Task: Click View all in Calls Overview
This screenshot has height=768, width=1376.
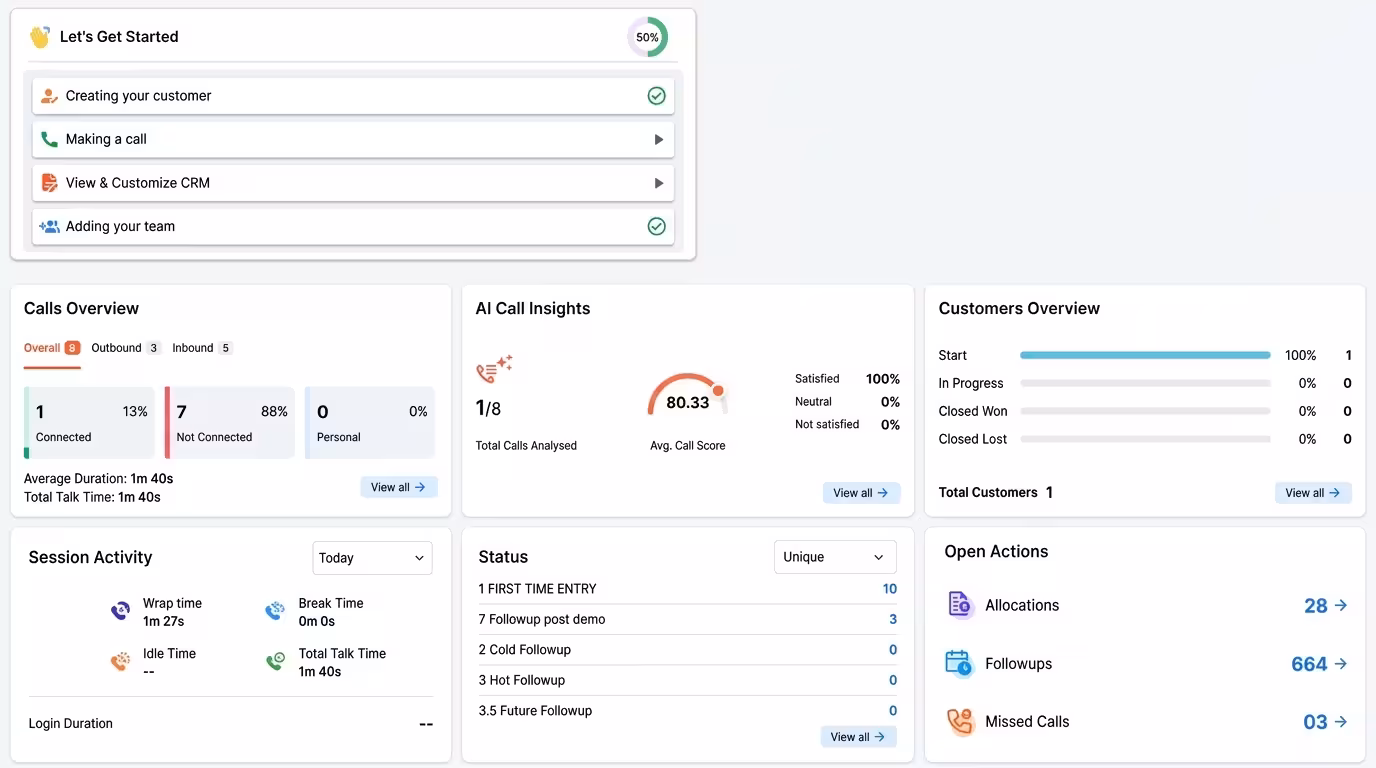Action: coord(399,487)
